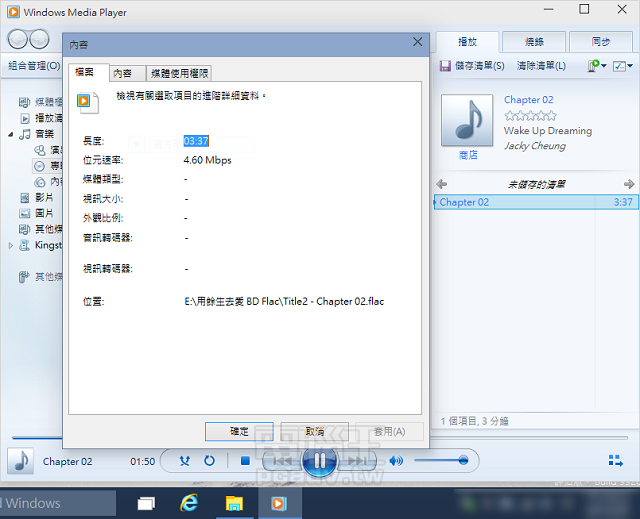
Task: Click Wake Up Dreaming album text
Action: (x=548, y=131)
